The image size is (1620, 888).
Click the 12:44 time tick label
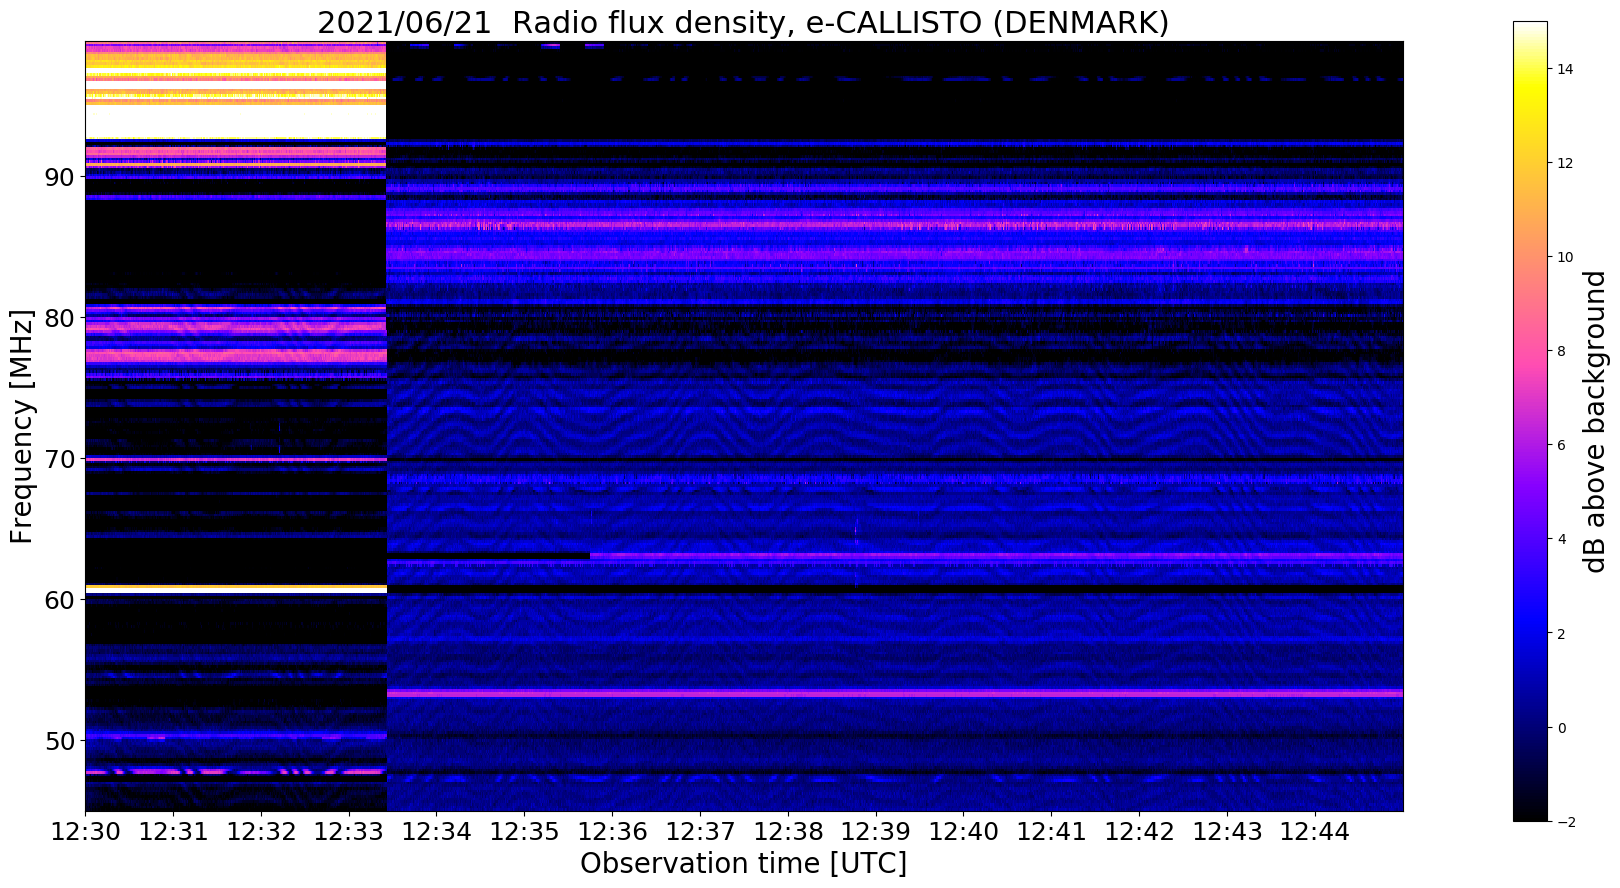coord(1316,832)
